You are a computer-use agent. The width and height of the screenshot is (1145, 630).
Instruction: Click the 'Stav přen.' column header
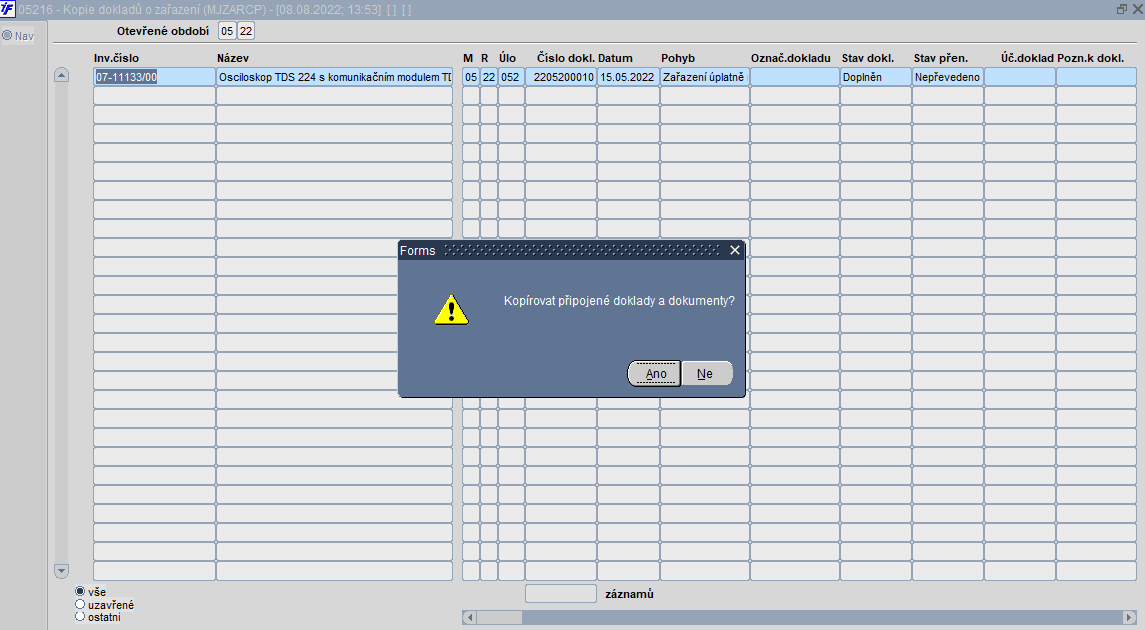pyautogui.click(x=941, y=58)
